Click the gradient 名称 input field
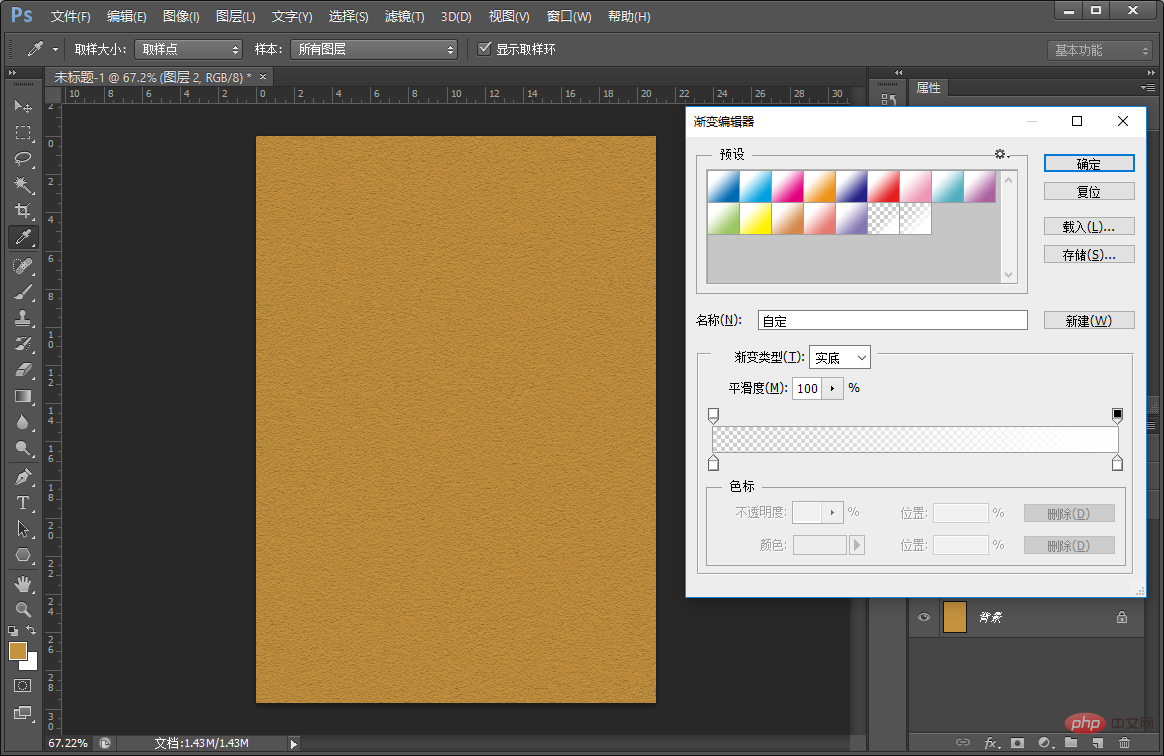The image size is (1164, 756). pyautogui.click(x=892, y=320)
